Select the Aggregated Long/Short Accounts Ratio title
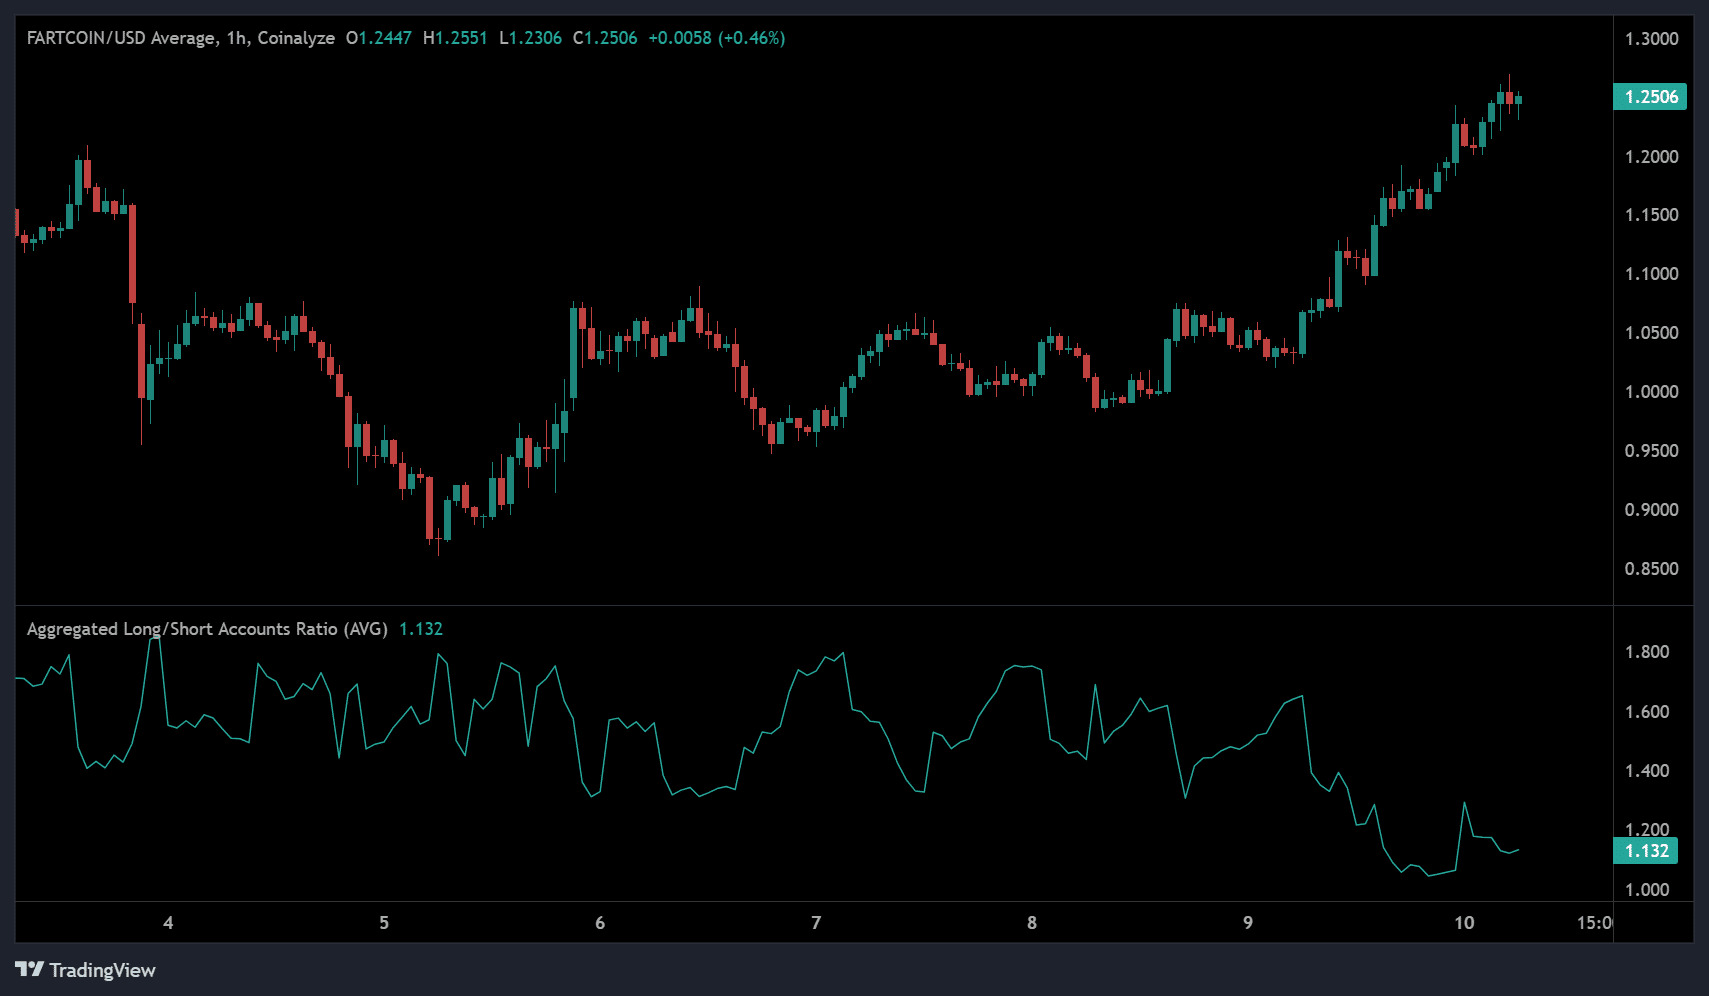Viewport: 1709px width, 996px height. pyautogui.click(x=207, y=629)
